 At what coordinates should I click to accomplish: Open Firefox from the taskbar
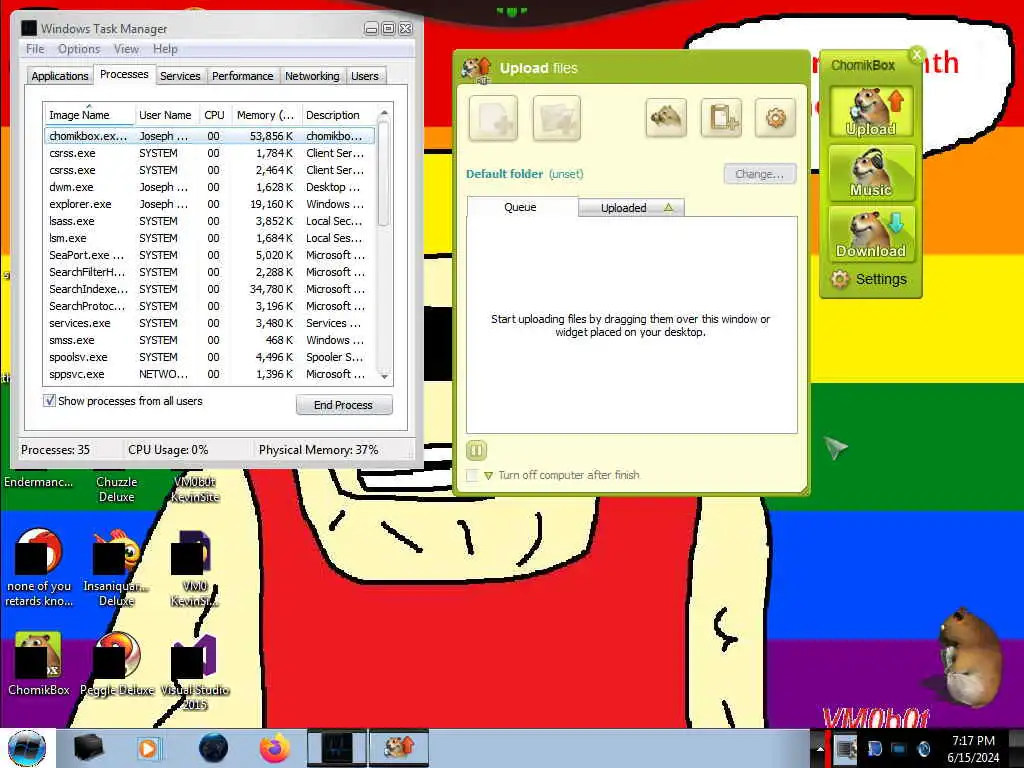click(x=275, y=748)
